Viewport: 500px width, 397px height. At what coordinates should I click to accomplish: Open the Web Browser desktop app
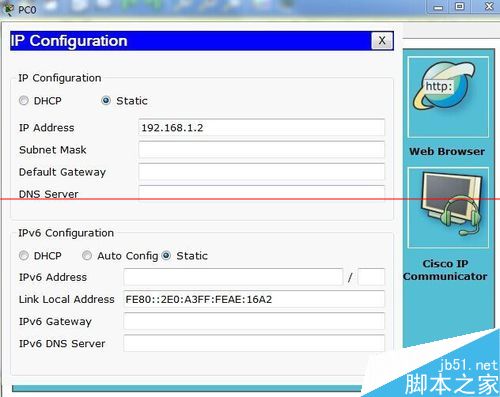tap(448, 97)
